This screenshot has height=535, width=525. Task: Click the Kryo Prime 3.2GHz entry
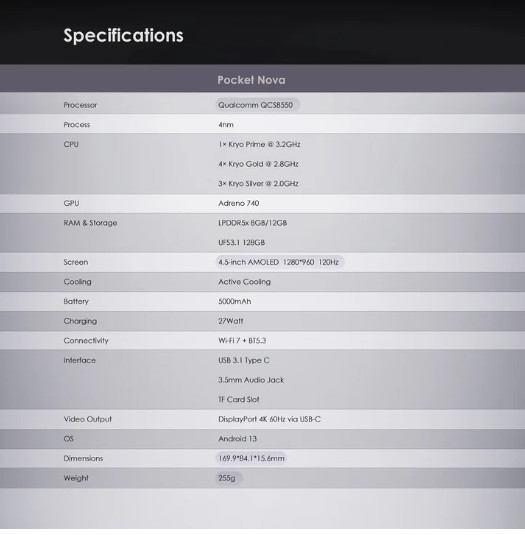pyautogui.click(x=259, y=144)
